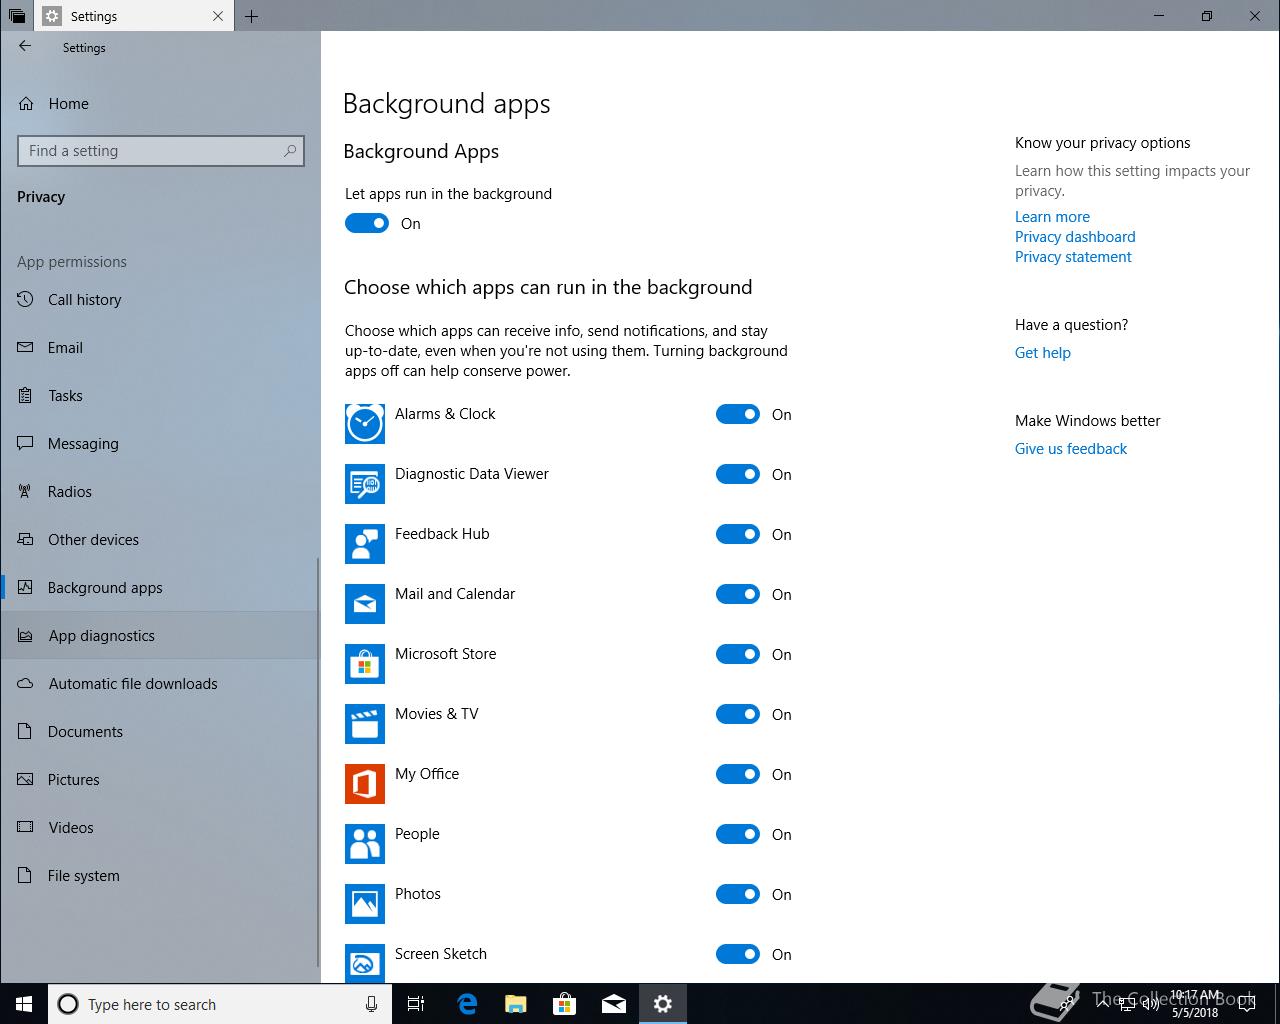Click the Alarms & Clock app icon
The width and height of the screenshot is (1280, 1024).
click(365, 424)
